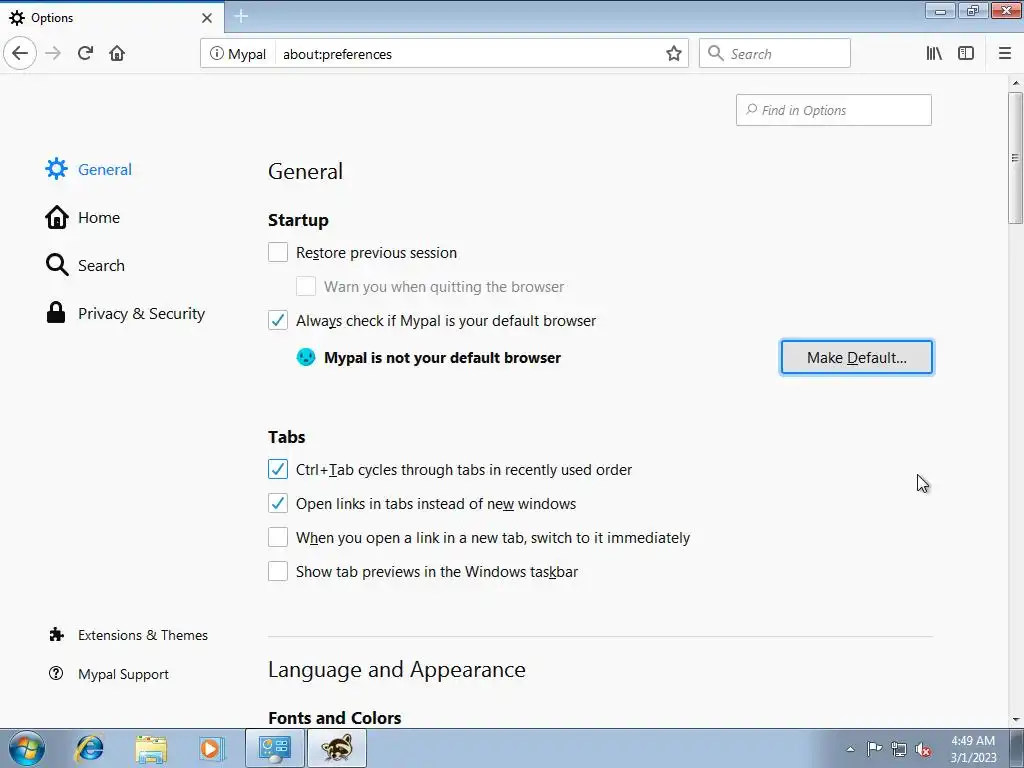Click the Action Center flag icon

tap(874, 748)
